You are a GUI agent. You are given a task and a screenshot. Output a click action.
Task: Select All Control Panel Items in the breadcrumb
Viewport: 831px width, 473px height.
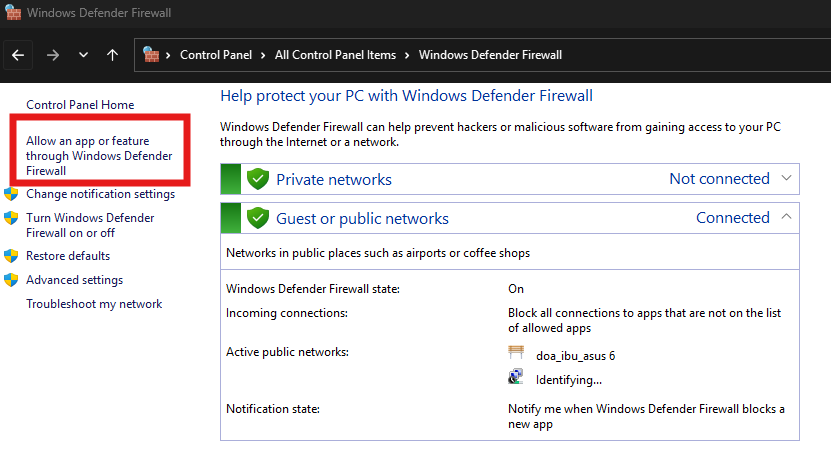[335, 55]
